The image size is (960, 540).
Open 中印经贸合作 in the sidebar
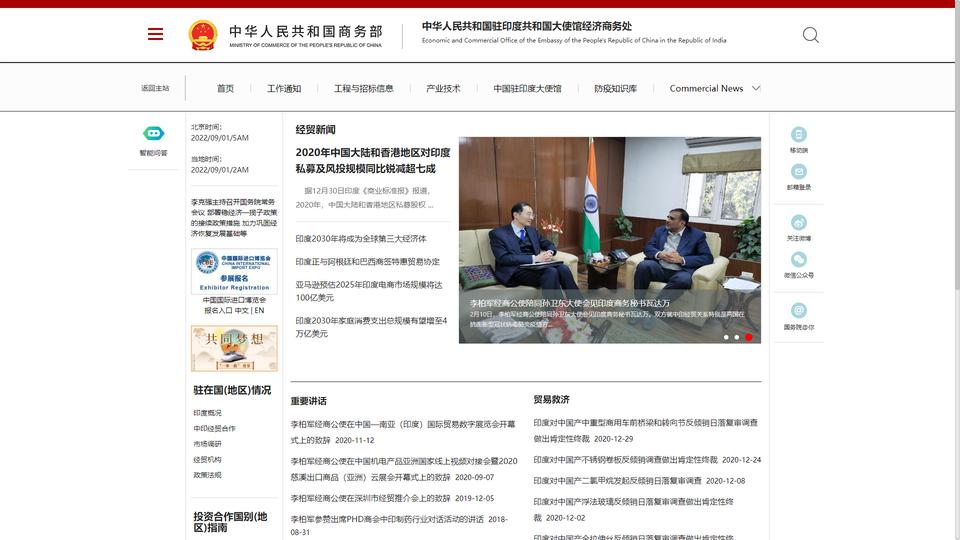pos(214,429)
